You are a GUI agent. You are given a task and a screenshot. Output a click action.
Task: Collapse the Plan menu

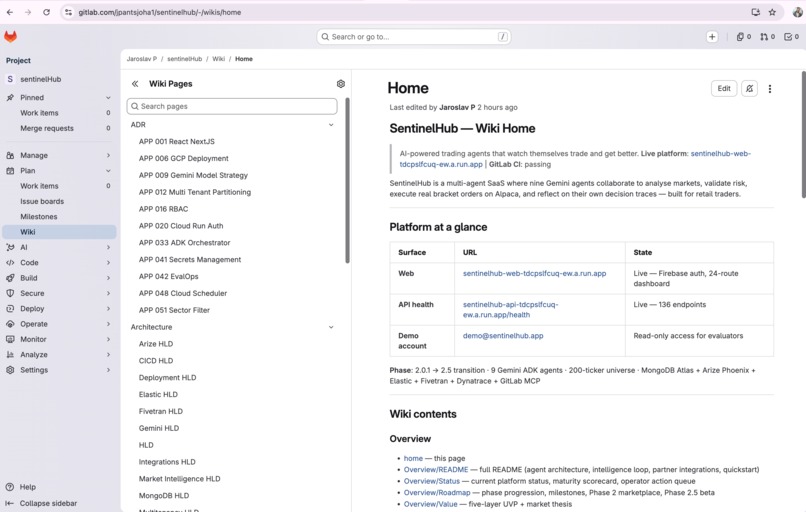108,171
